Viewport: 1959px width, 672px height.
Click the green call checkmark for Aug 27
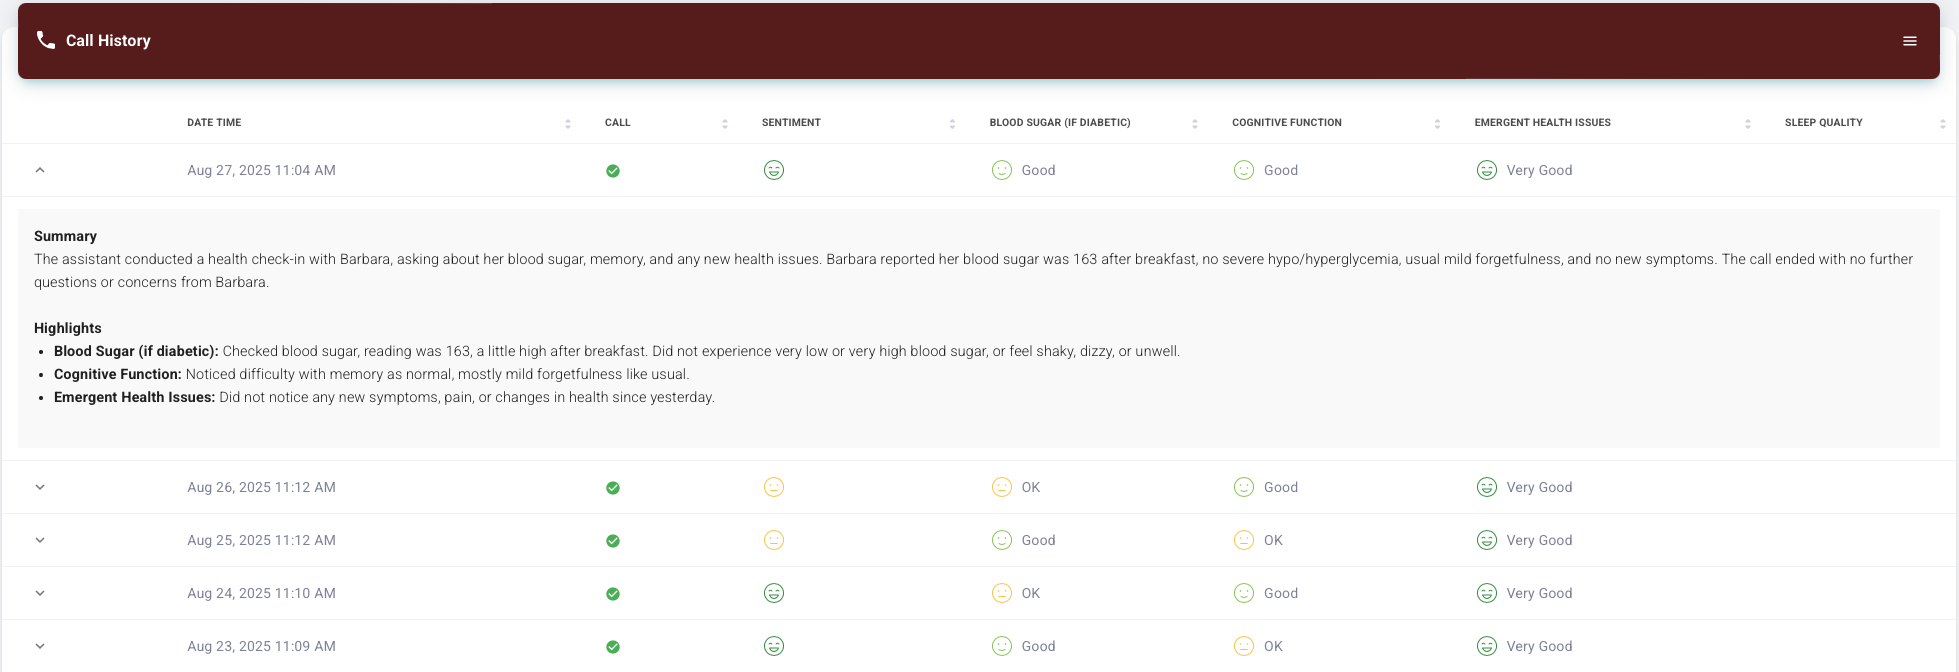coord(613,171)
